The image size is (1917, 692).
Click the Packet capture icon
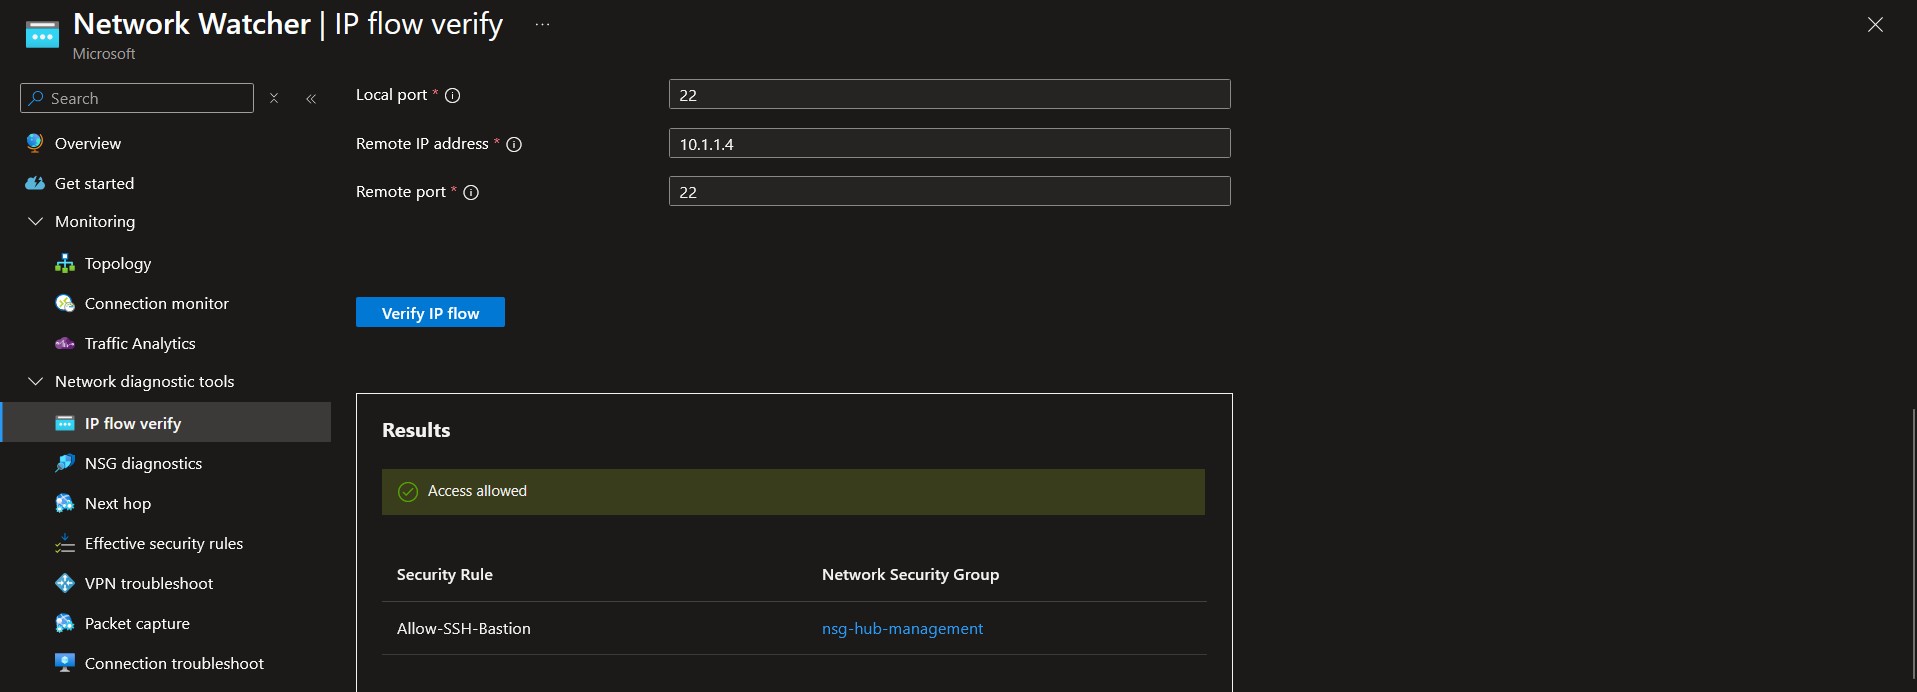pyautogui.click(x=65, y=623)
